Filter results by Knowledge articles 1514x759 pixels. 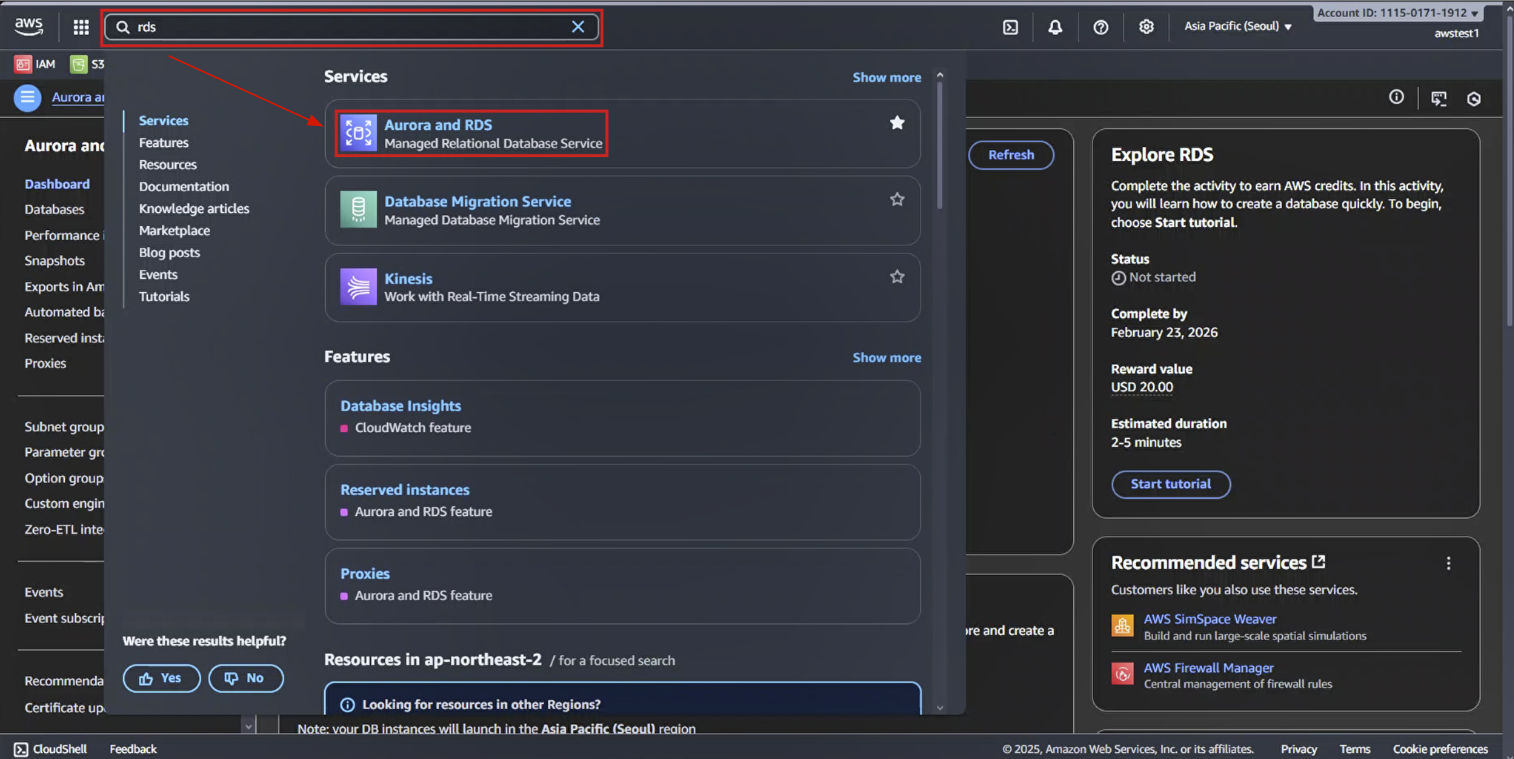click(x=194, y=209)
